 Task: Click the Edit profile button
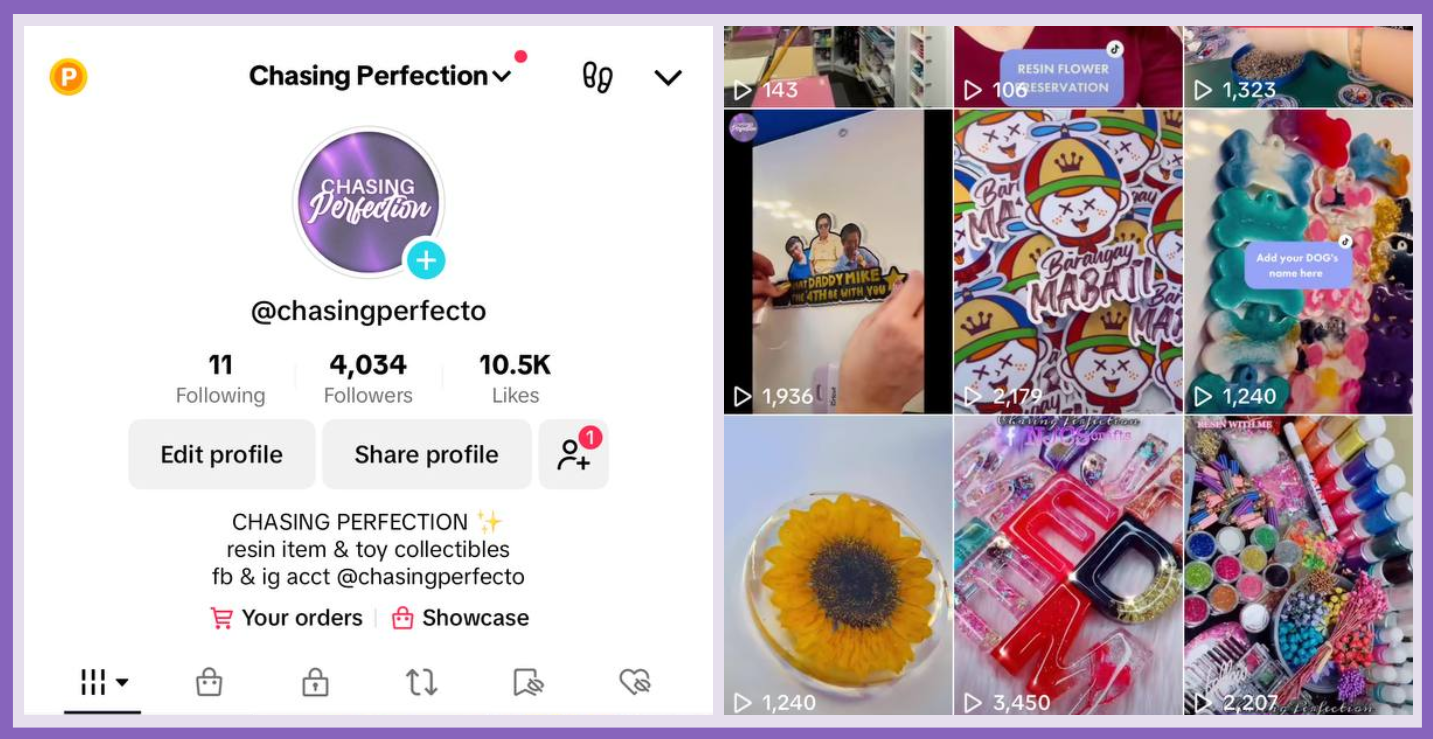[x=222, y=454]
